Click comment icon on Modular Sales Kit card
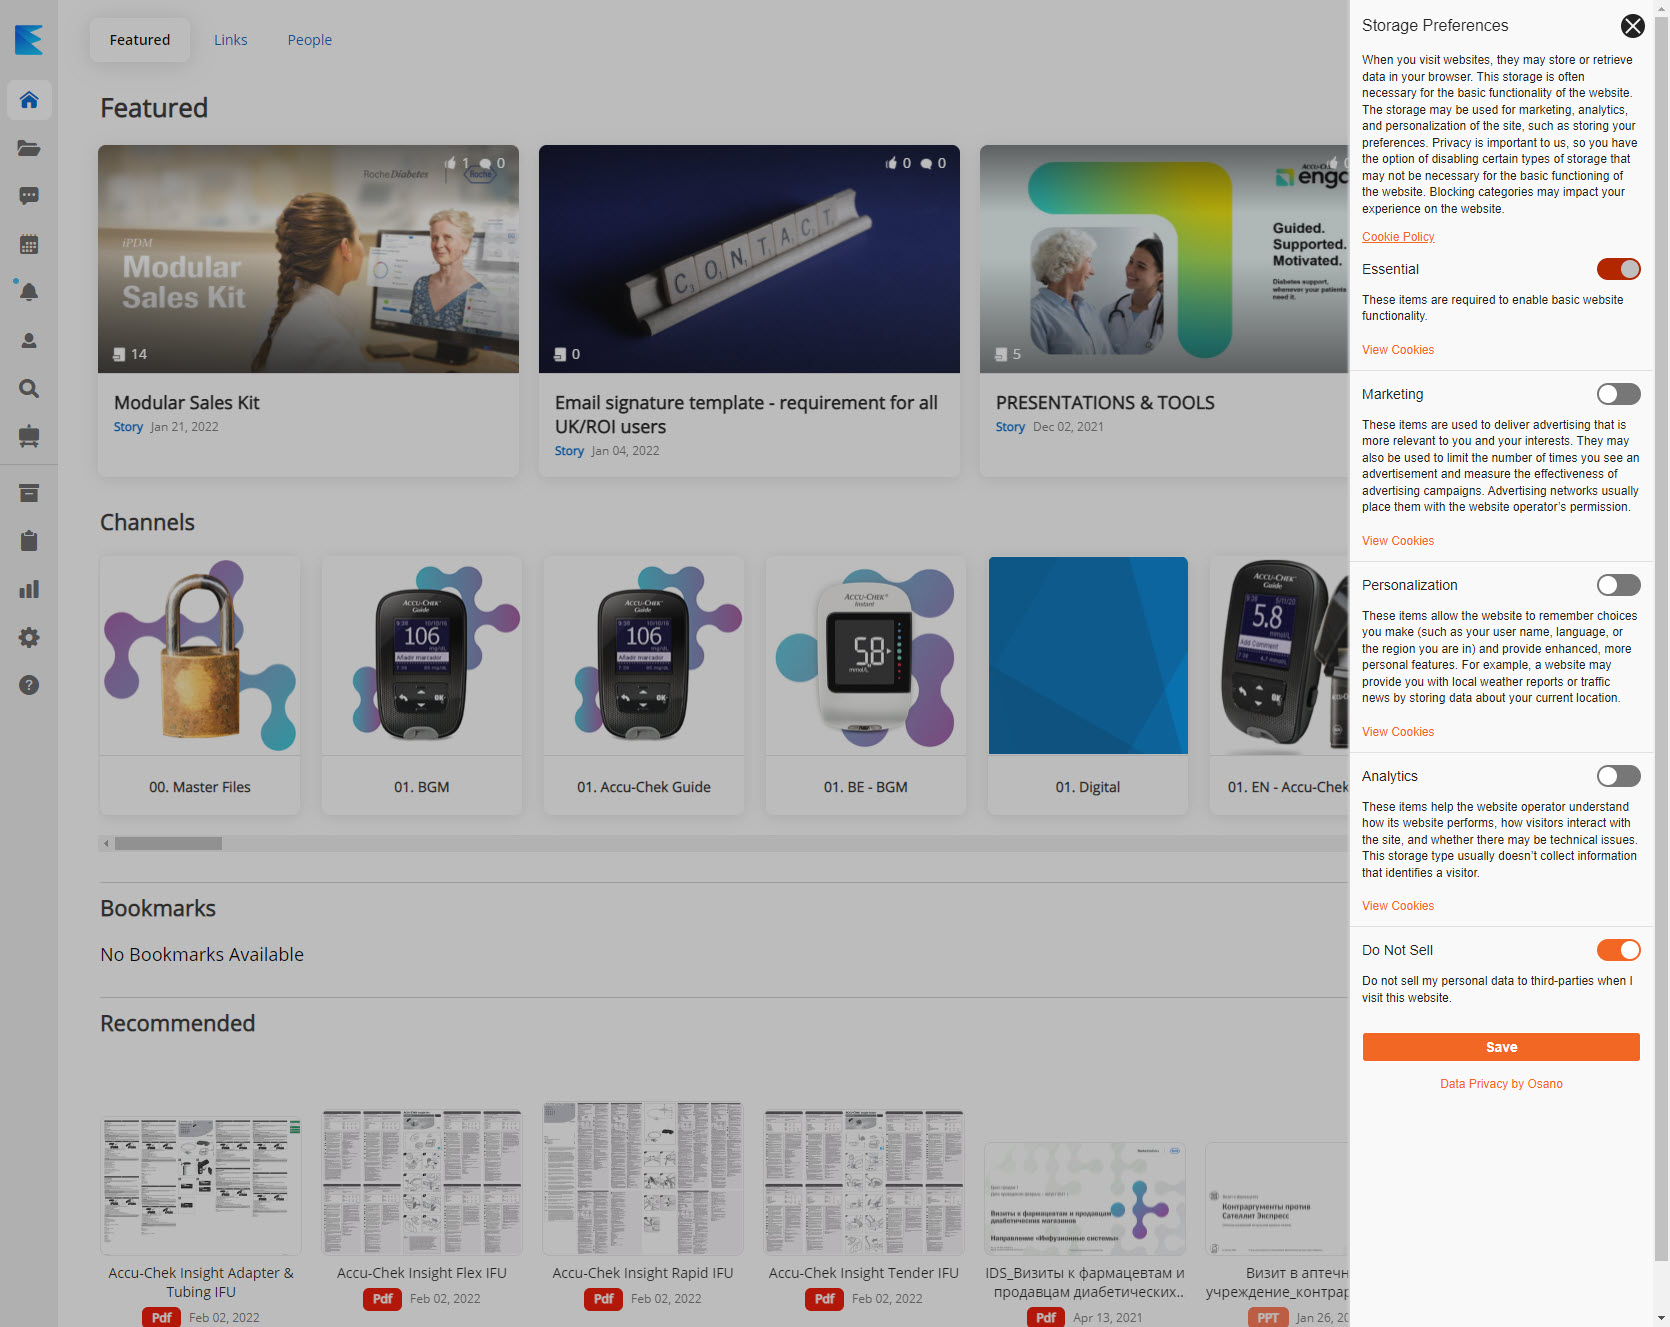1670x1327 pixels. point(485,163)
